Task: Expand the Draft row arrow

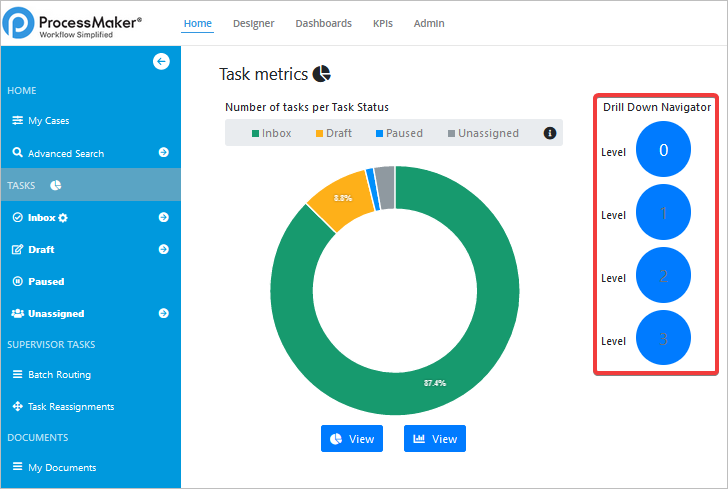Action: click(x=163, y=249)
